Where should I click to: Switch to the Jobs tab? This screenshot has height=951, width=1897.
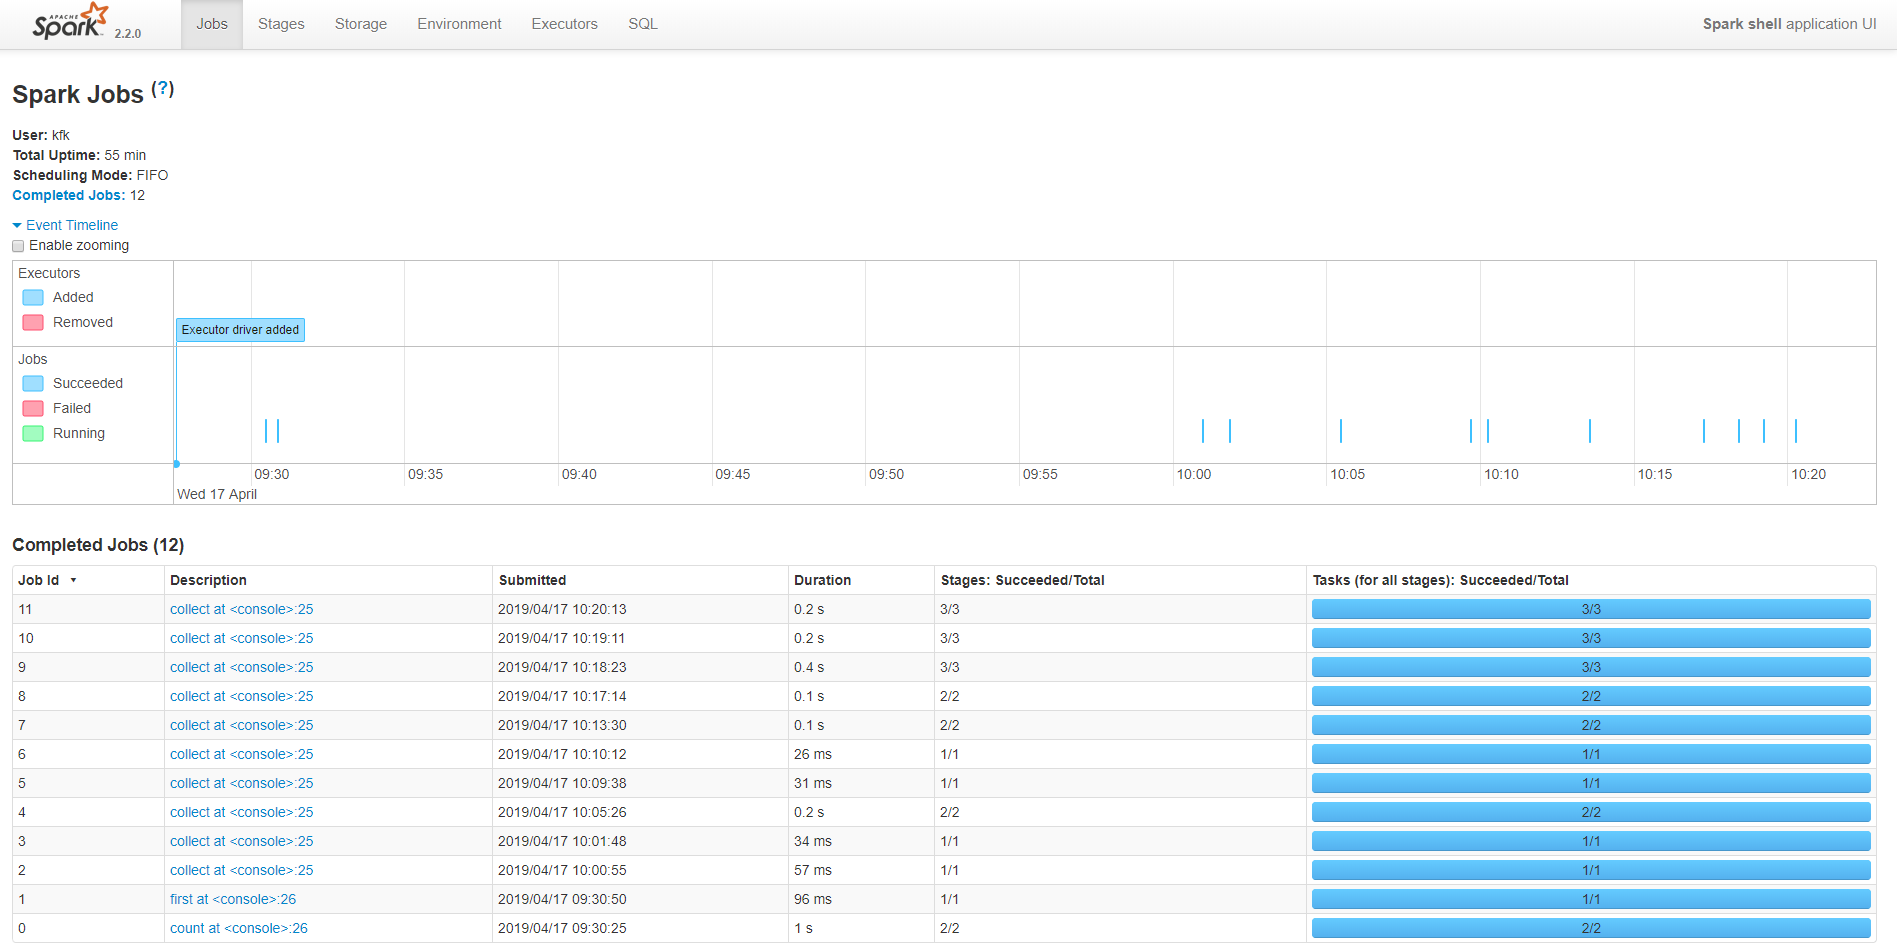pos(212,24)
